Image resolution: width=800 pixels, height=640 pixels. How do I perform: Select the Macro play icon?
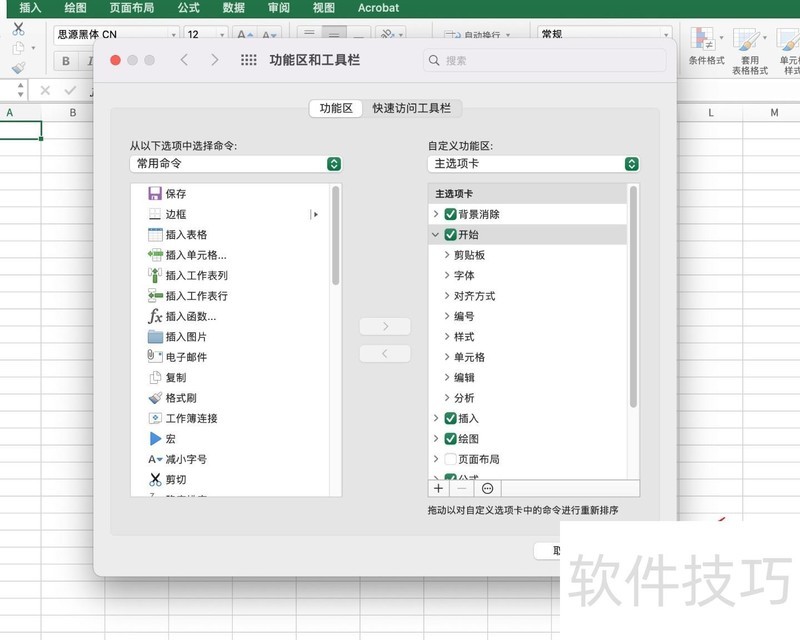coord(155,439)
